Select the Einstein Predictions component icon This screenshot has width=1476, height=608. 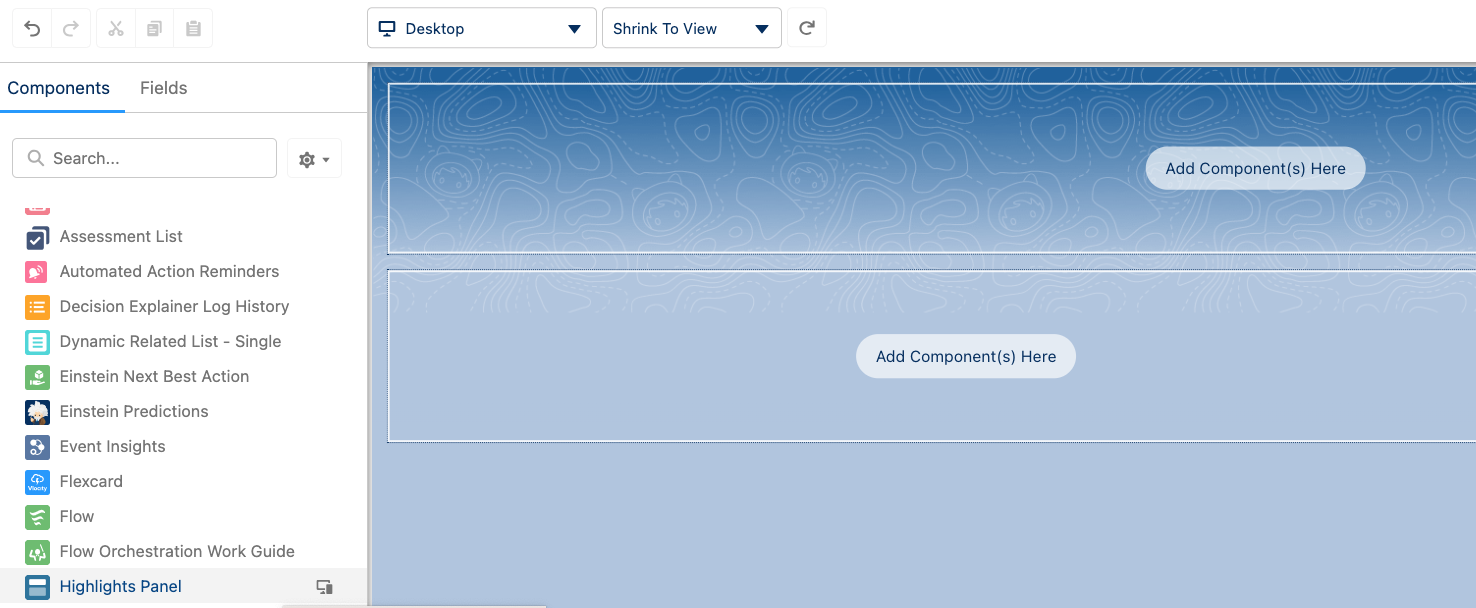pyautogui.click(x=37, y=412)
